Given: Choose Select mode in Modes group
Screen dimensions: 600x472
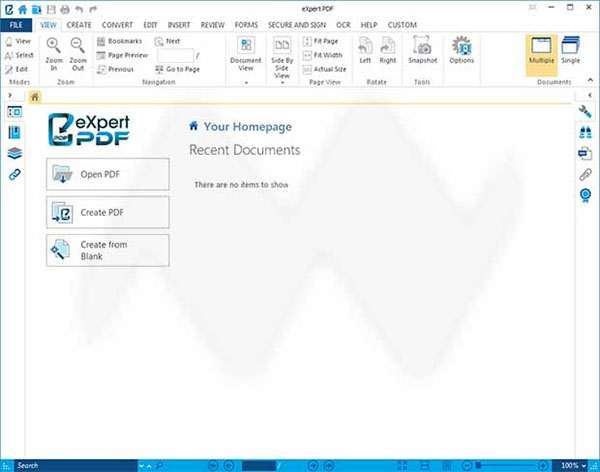Looking at the screenshot, I should [x=19, y=55].
